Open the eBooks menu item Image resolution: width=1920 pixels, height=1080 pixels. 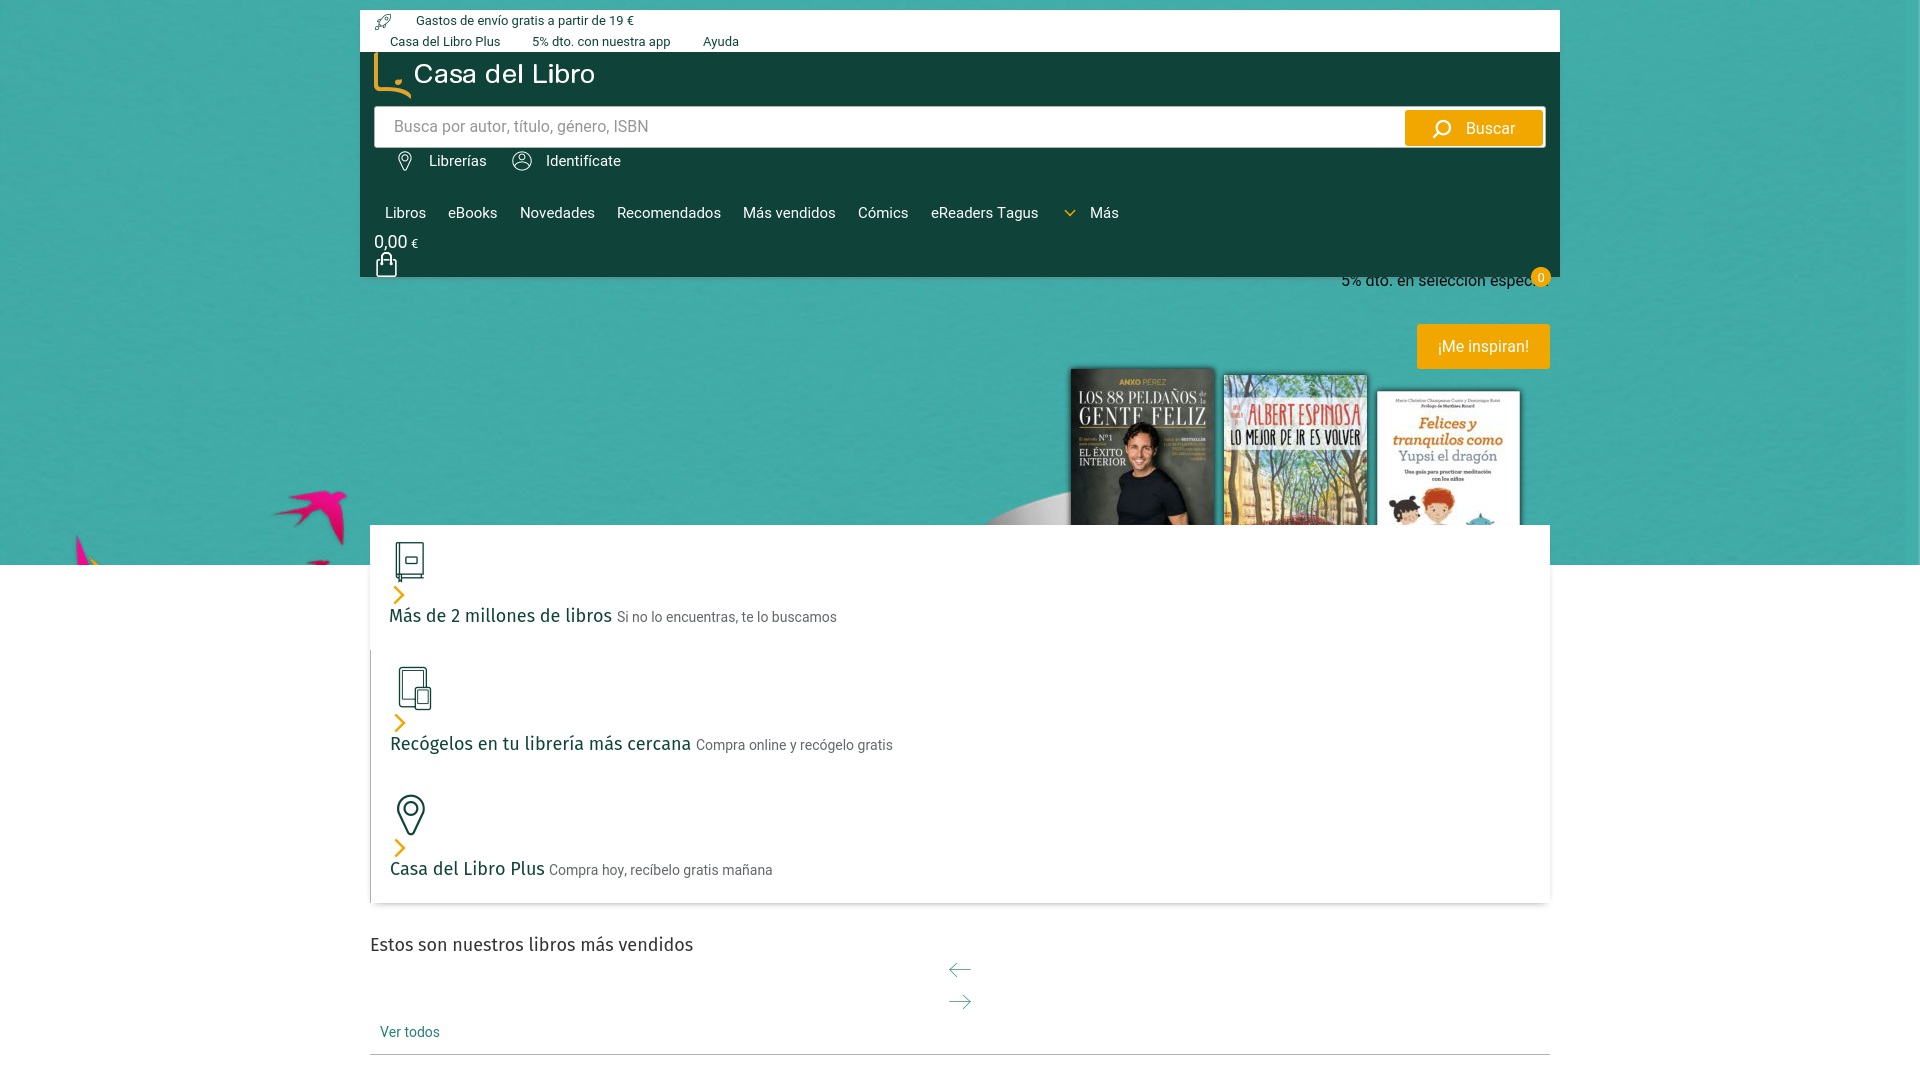click(x=472, y=213)
